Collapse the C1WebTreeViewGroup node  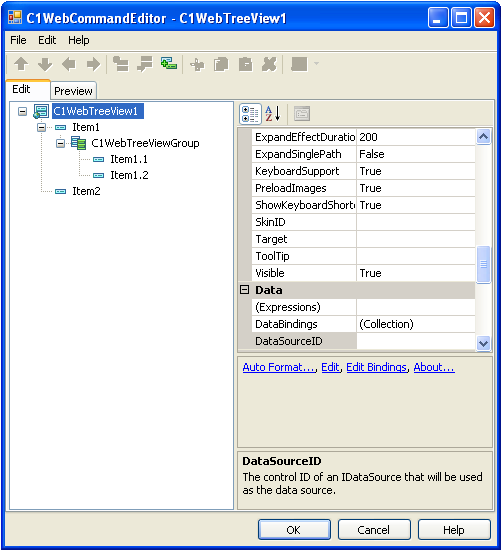tap(60, 143)
